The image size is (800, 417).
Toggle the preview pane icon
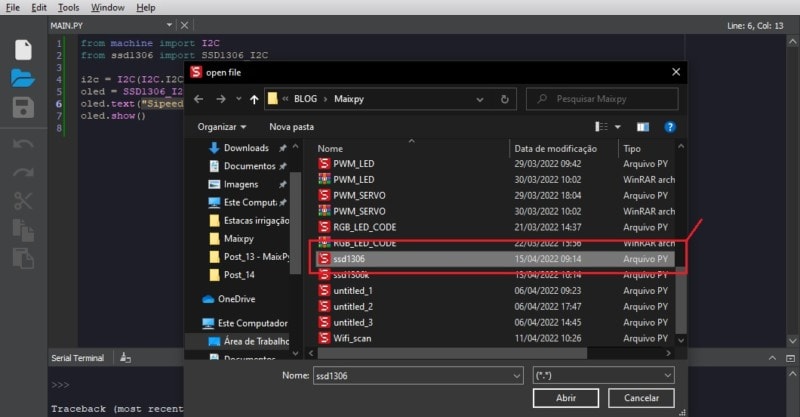pyautogui.click(x=643, y=127)
